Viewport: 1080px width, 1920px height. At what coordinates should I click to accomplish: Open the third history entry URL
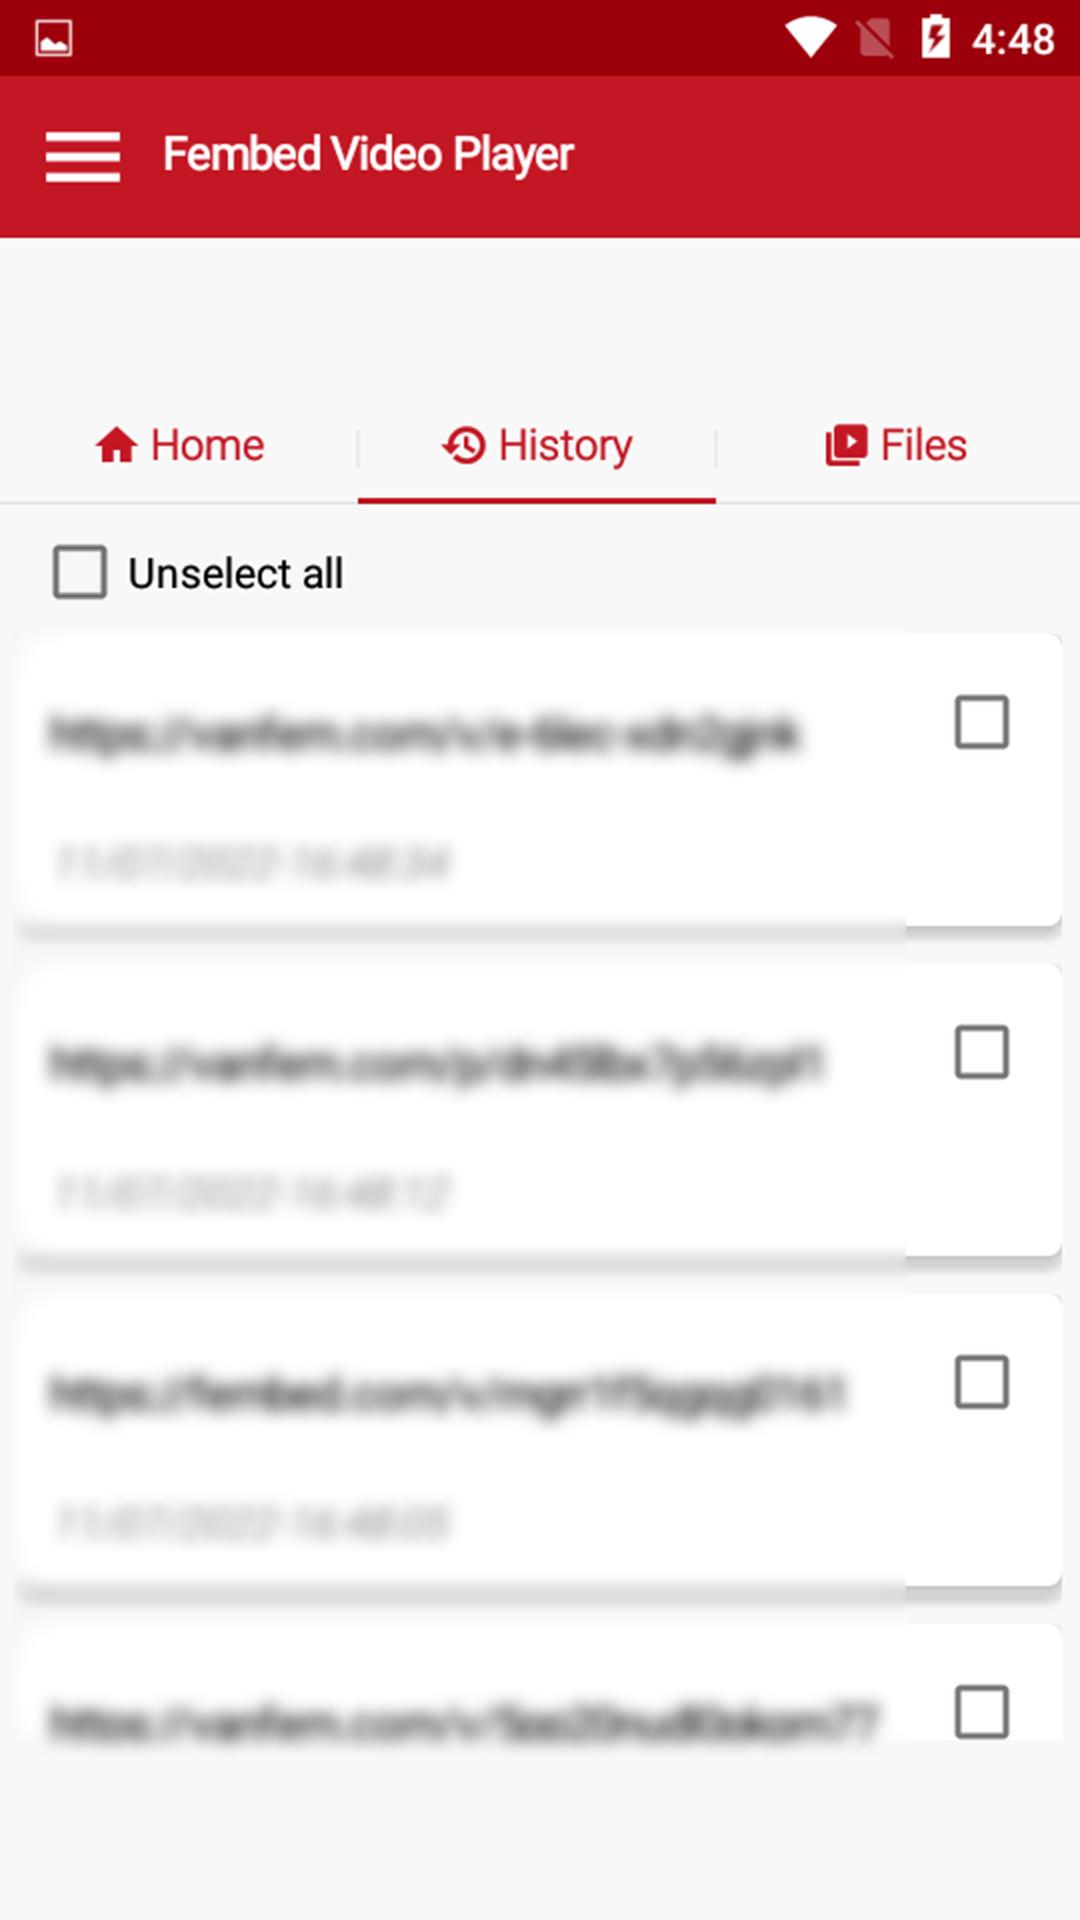point(446,1393)
